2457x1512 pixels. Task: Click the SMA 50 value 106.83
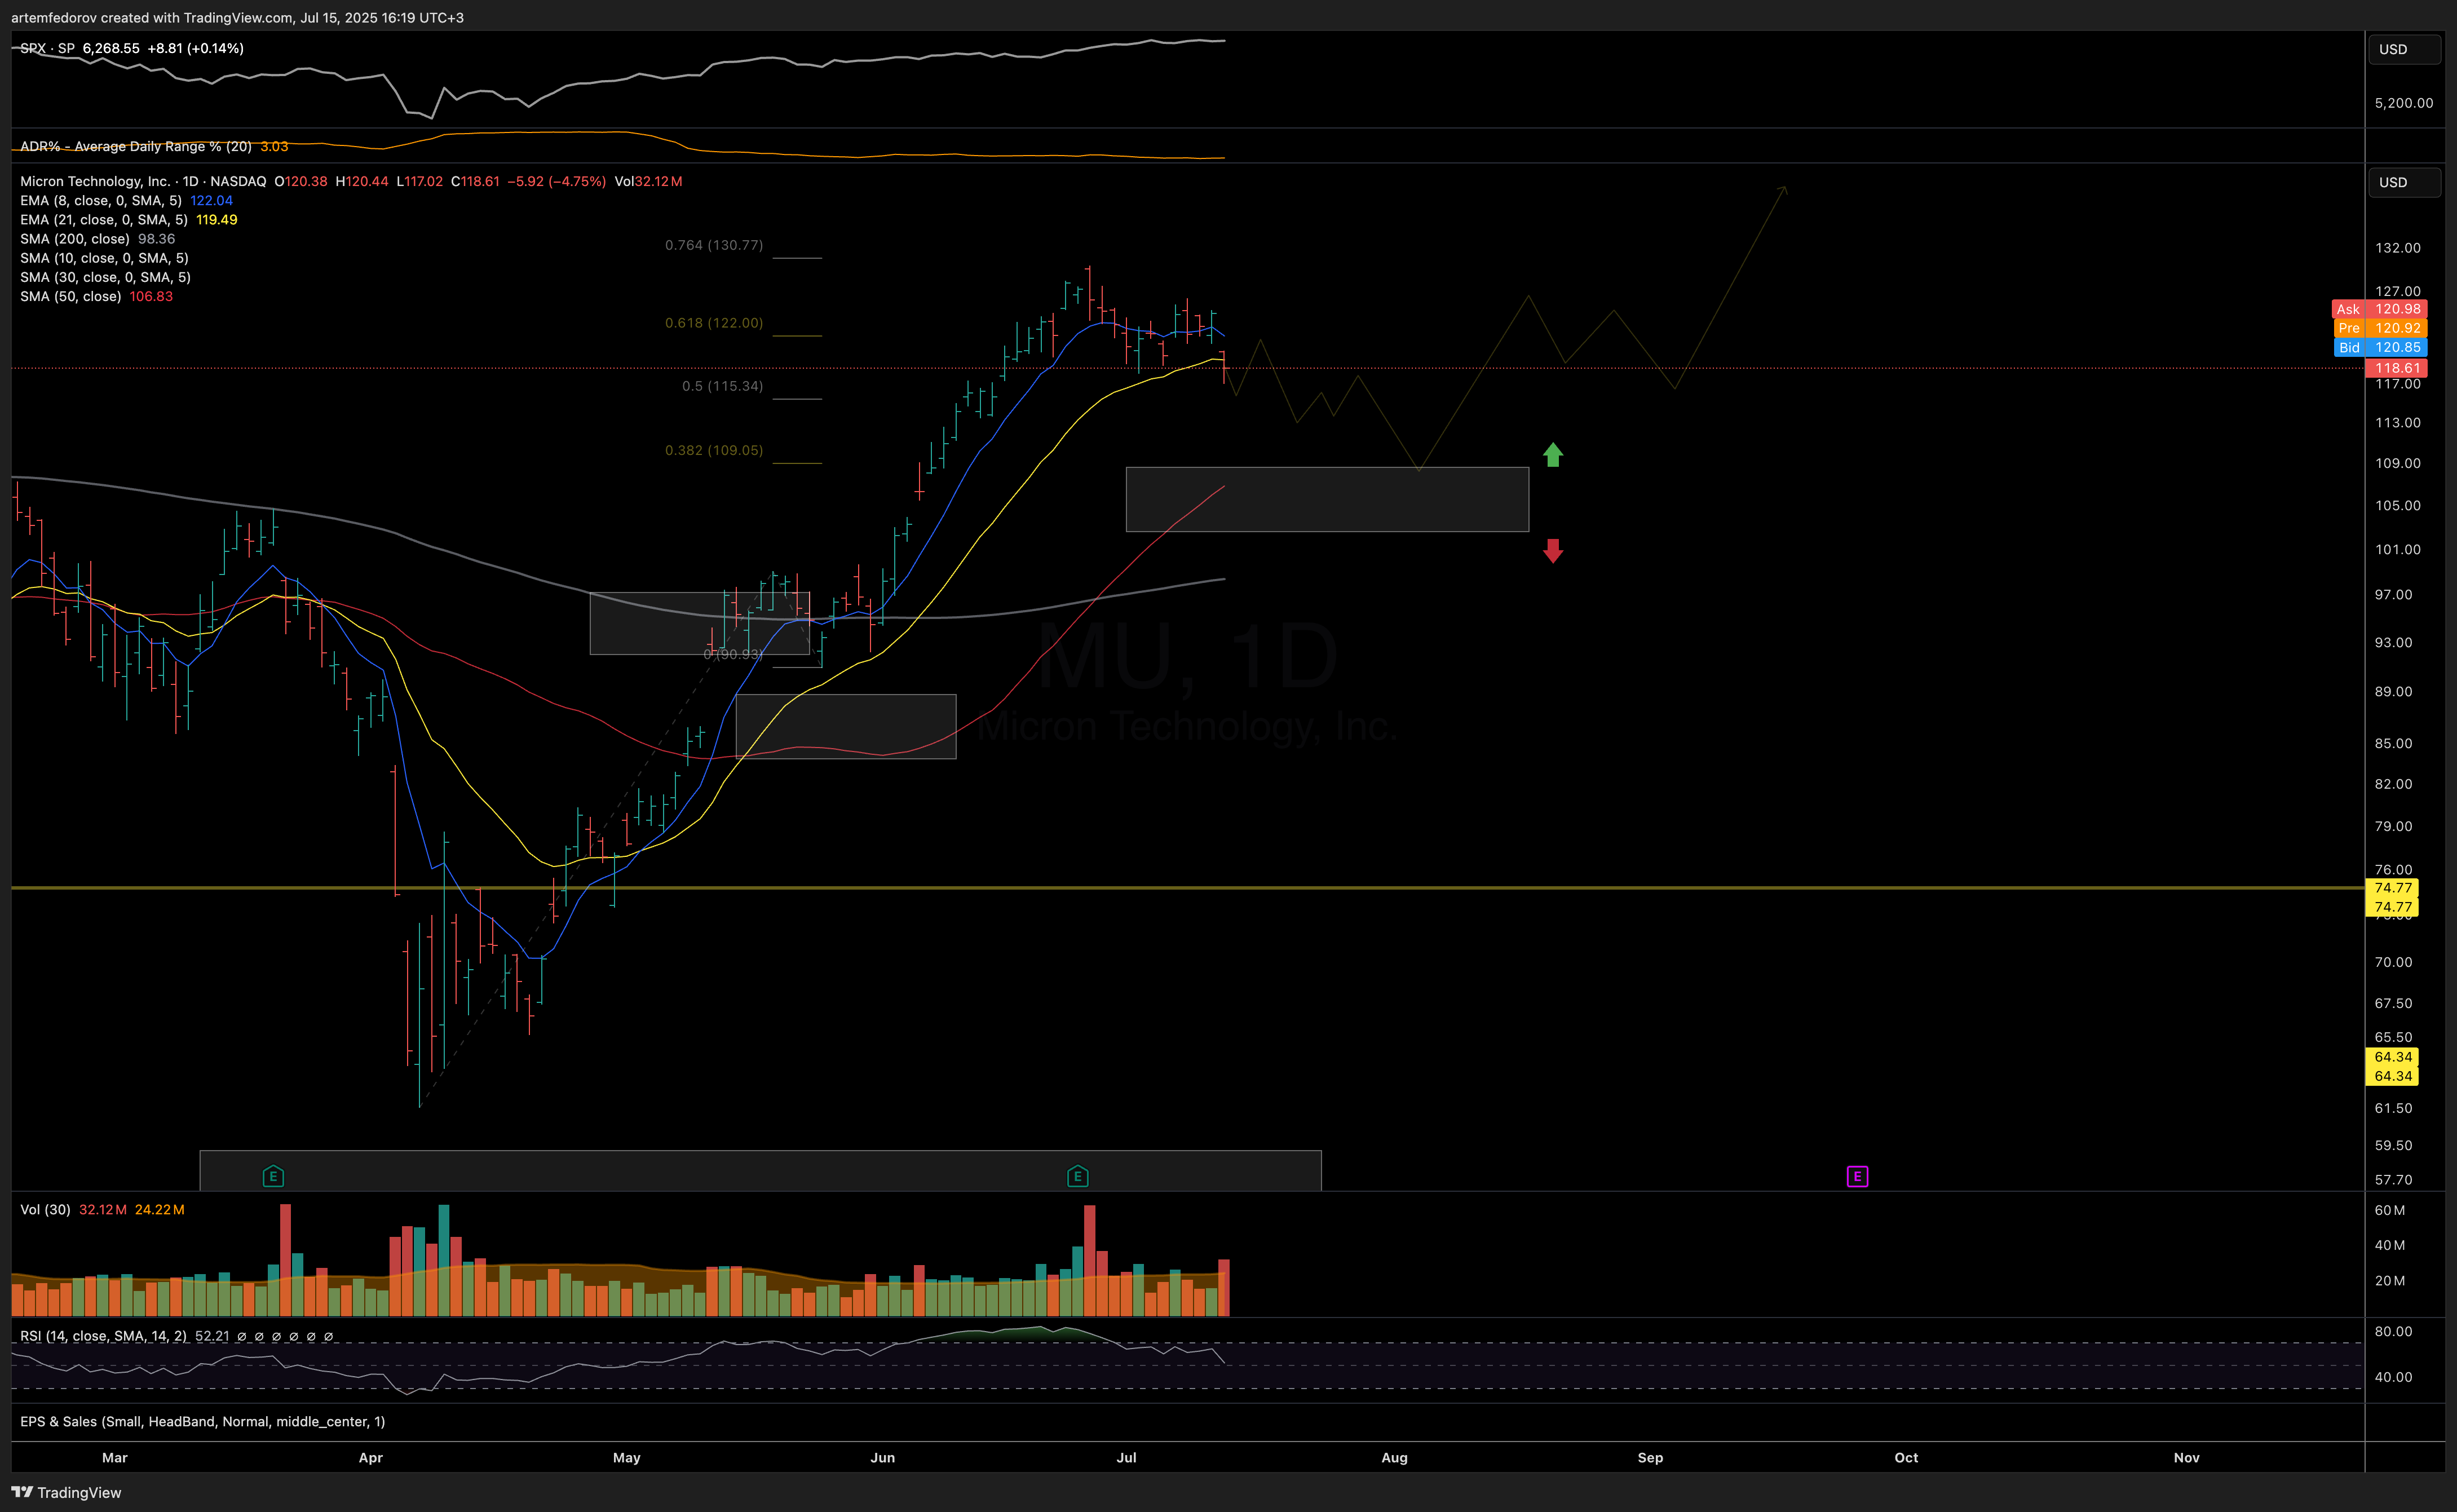click(151, 296)
